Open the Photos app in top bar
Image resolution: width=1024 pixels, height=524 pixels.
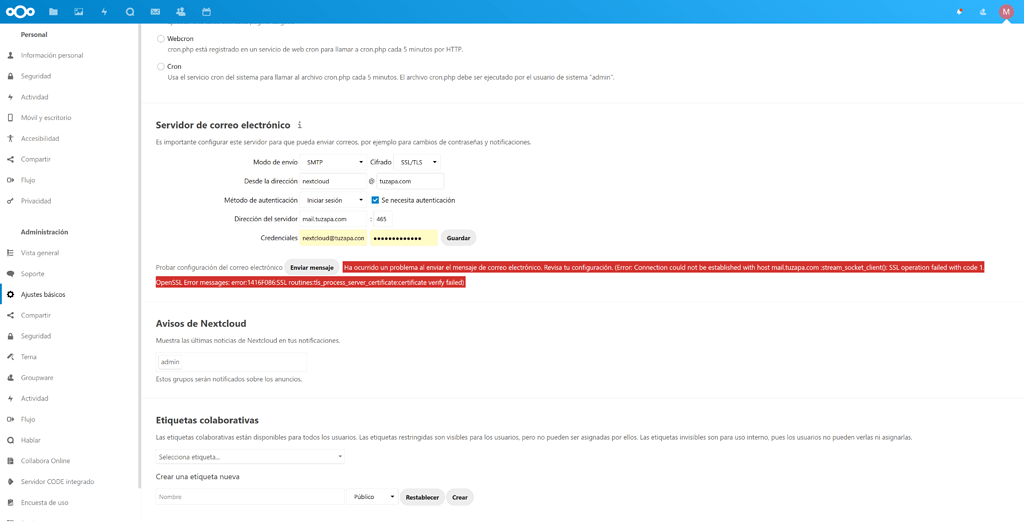point(79,12)
